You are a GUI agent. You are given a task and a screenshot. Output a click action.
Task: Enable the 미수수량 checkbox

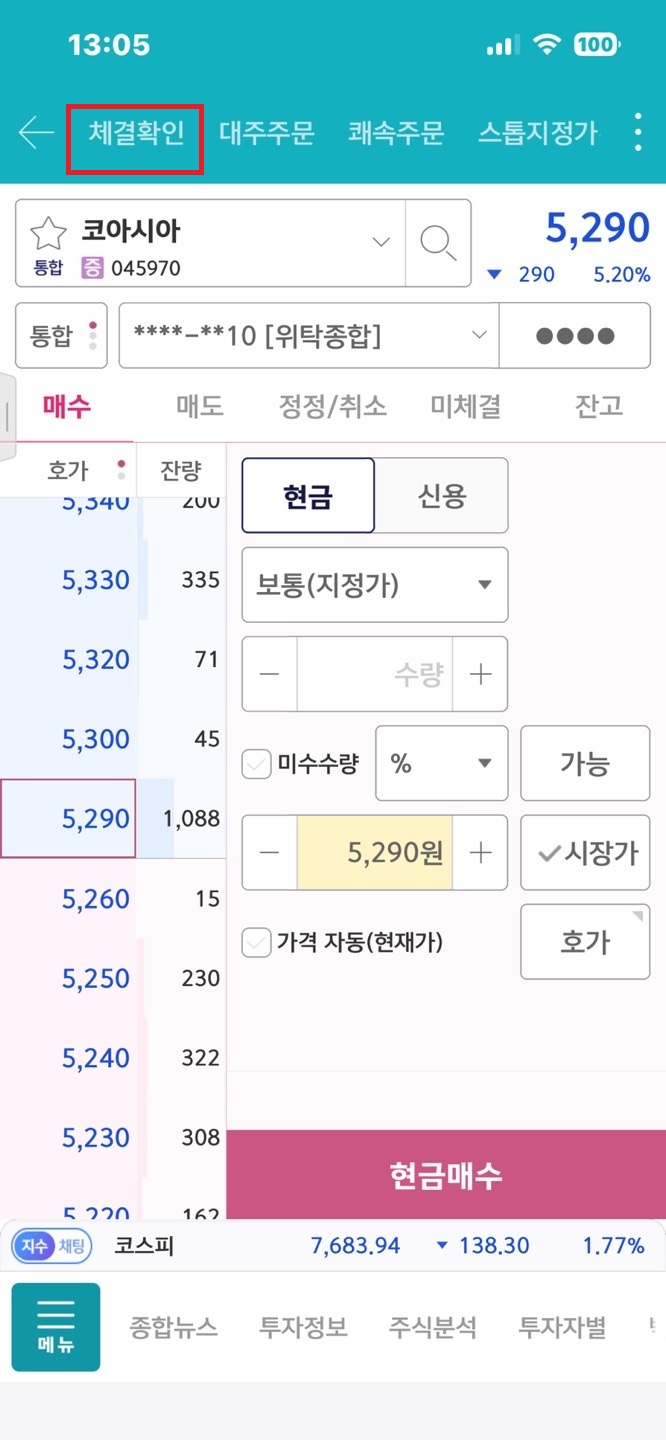pyautogui.click(x=258, y=766)
